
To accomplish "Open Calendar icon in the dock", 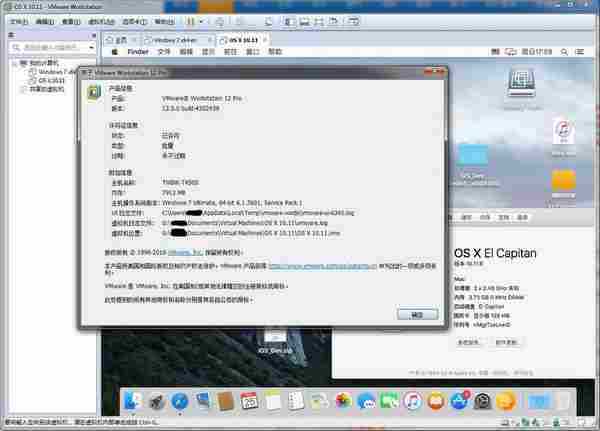I will click(x=251, y=402).
